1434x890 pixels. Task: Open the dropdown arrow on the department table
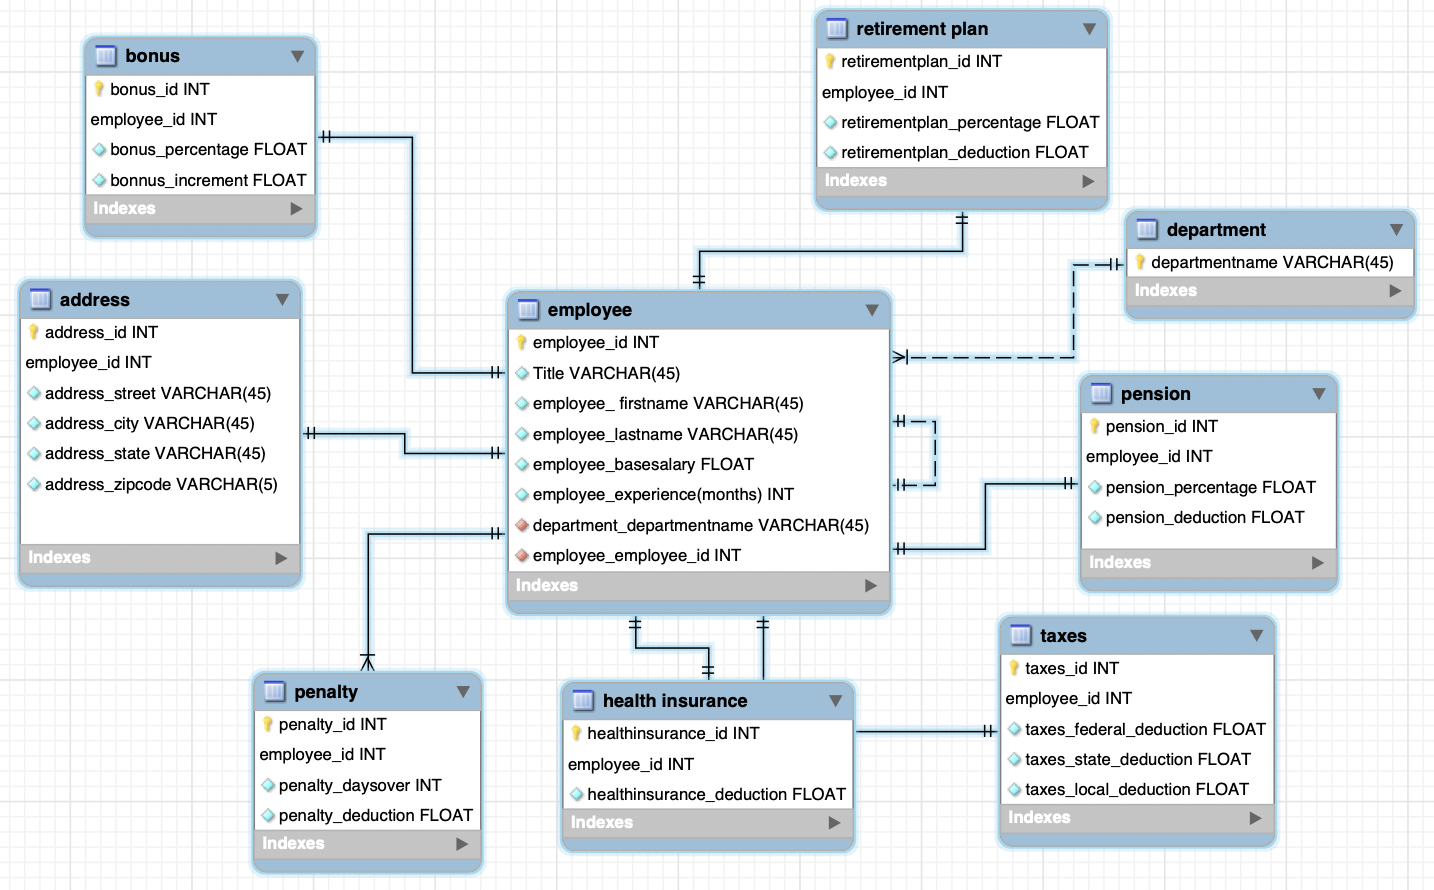click(x=1397, y=230)
